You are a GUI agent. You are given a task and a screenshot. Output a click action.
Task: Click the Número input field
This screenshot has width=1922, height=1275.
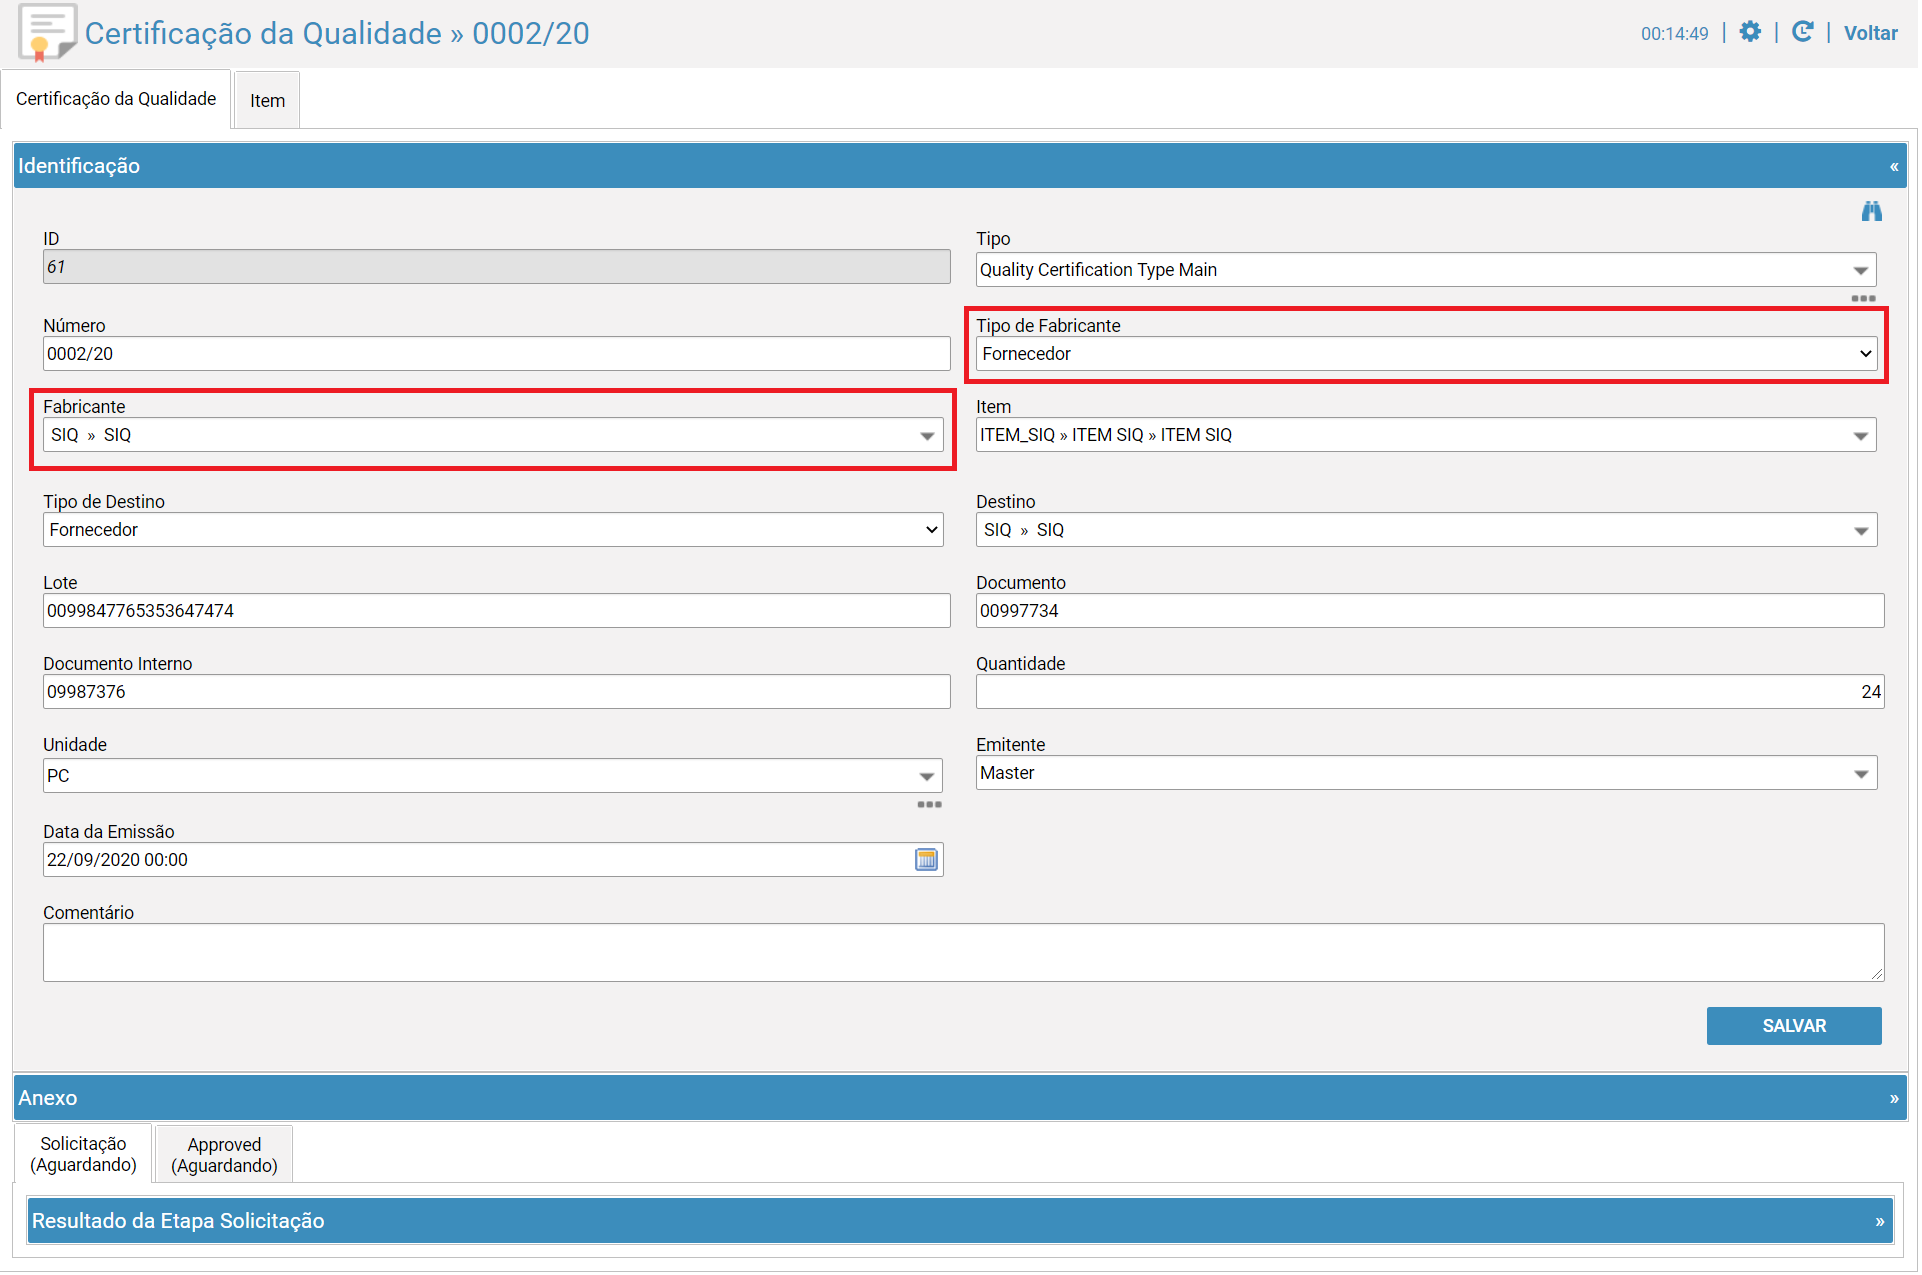496,354
